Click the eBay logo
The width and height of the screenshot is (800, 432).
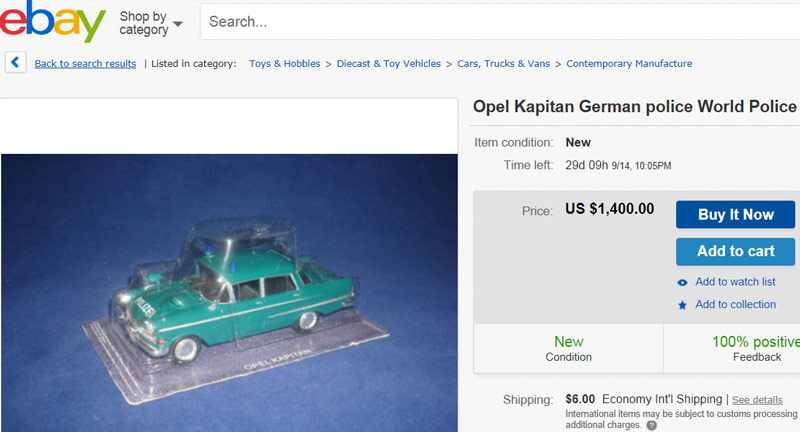[53, 22]
